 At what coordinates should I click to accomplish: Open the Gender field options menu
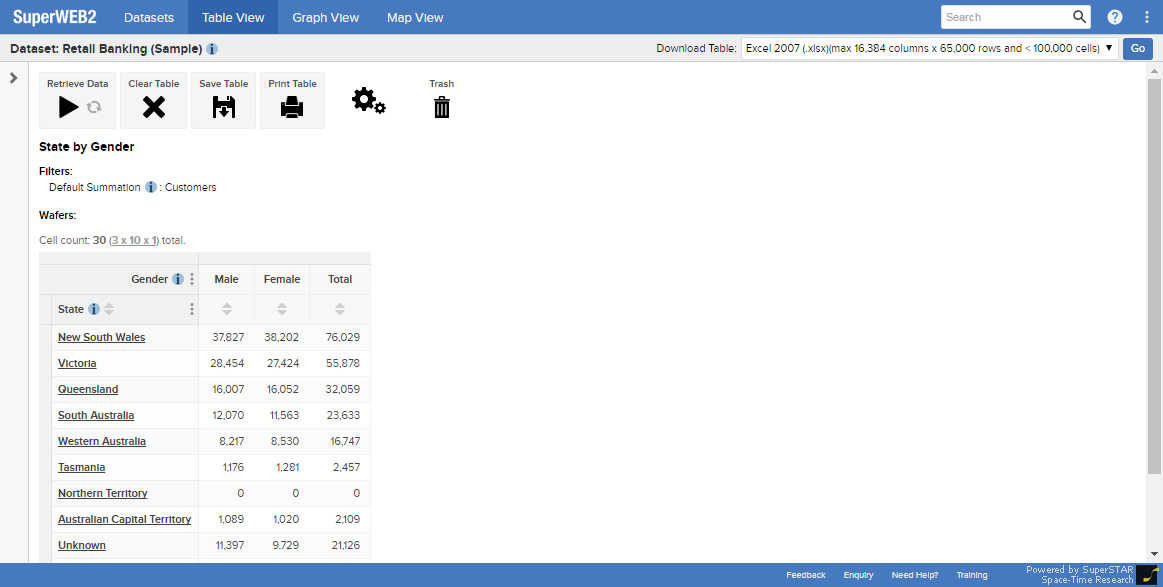point(192,280)
